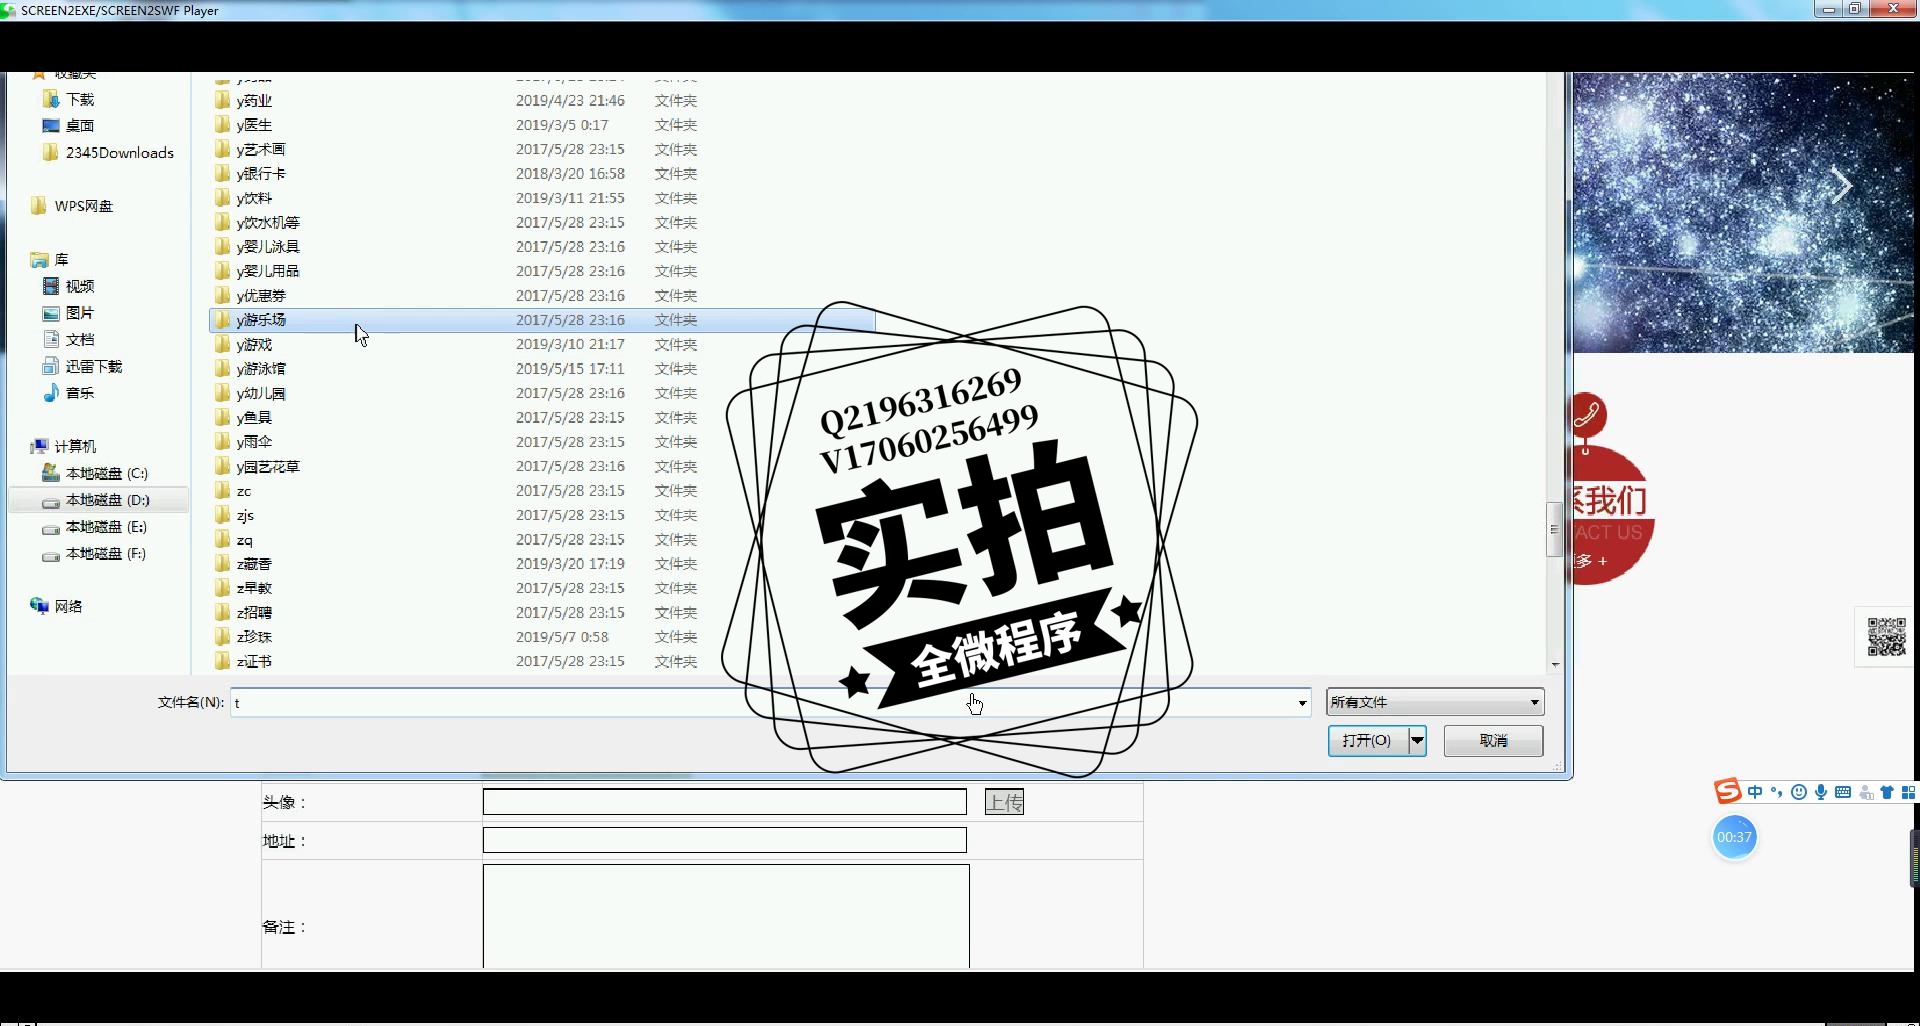Select the y游乐场 folder

(542, 320)
